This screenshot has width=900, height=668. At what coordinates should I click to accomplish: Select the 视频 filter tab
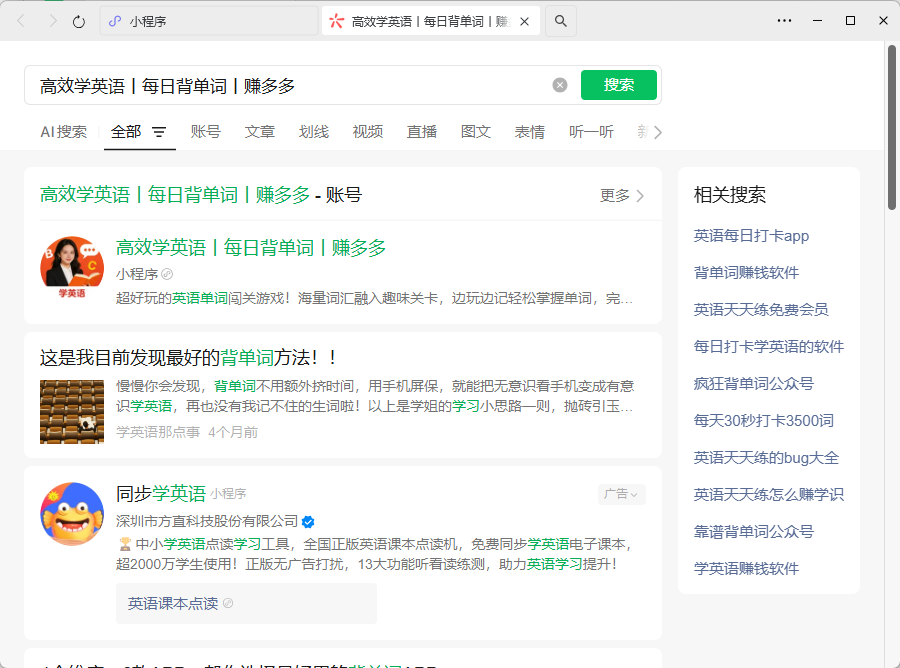[367, 132]
